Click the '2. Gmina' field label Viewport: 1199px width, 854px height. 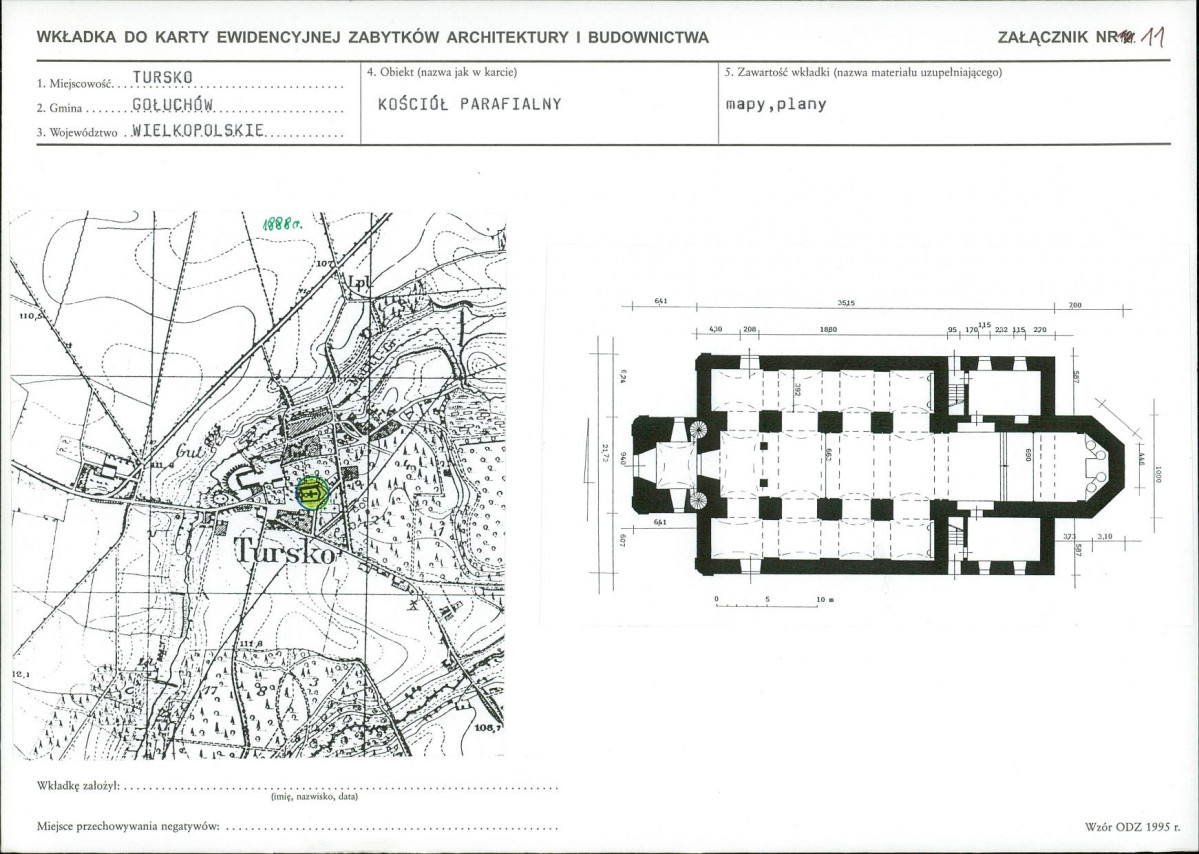pyautogui.click(x=60, y=109)
